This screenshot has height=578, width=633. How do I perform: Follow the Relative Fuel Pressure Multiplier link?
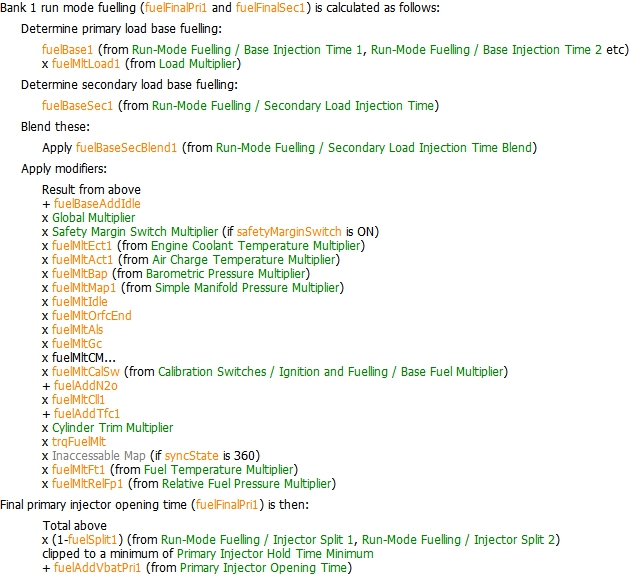click(238, 483)
